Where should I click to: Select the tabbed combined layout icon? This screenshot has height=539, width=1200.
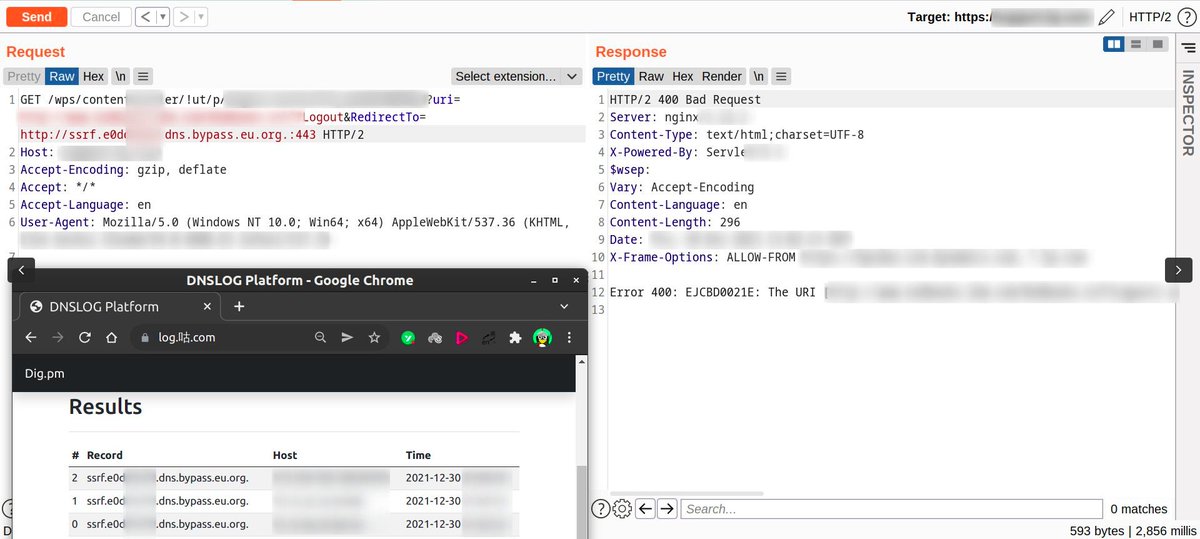pos(1158,44)
